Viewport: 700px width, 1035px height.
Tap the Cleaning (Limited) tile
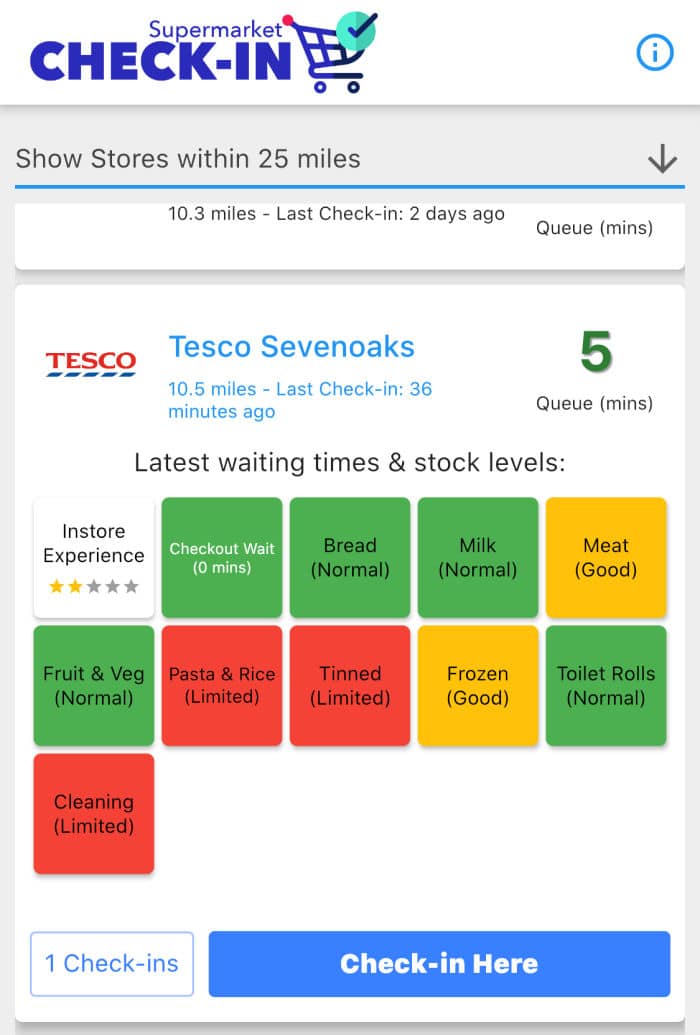pyautogui.click(x=94, y=814)
